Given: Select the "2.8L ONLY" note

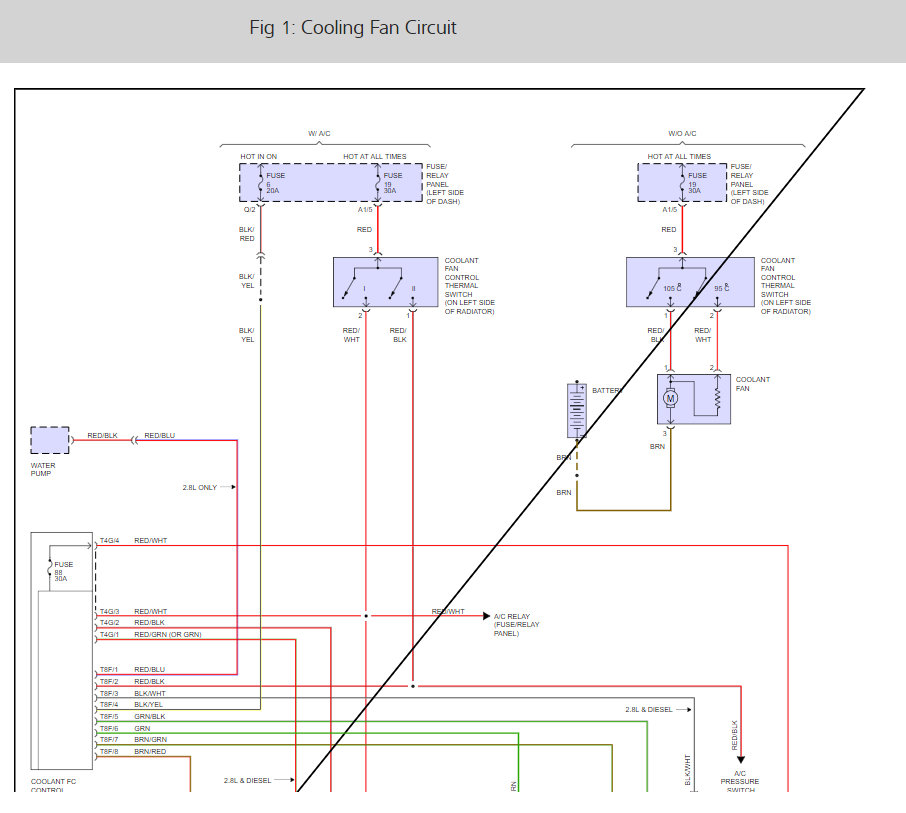Looking at the screenshot, I should [199, 488].
